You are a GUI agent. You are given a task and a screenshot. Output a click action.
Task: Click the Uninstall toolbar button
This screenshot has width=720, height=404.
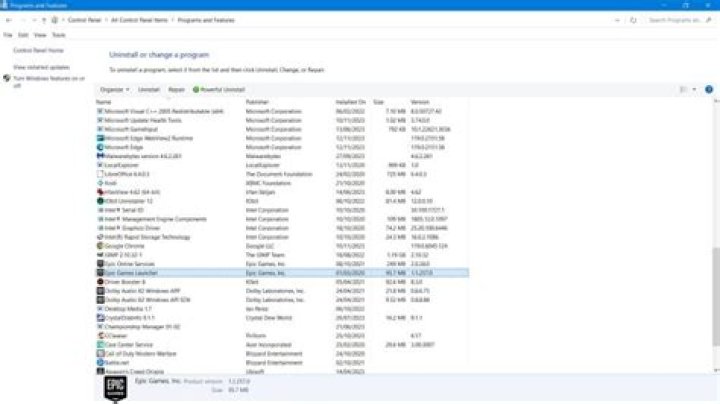pyautogui.click(x=149, y=90)
